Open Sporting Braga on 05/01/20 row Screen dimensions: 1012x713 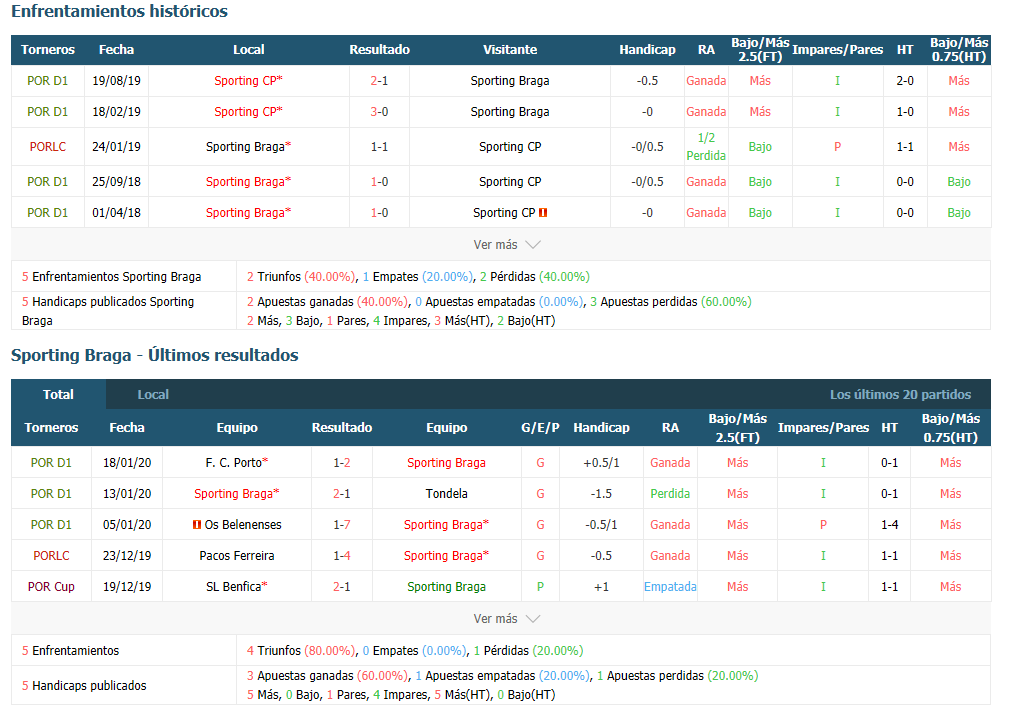[x=447, y=525]
